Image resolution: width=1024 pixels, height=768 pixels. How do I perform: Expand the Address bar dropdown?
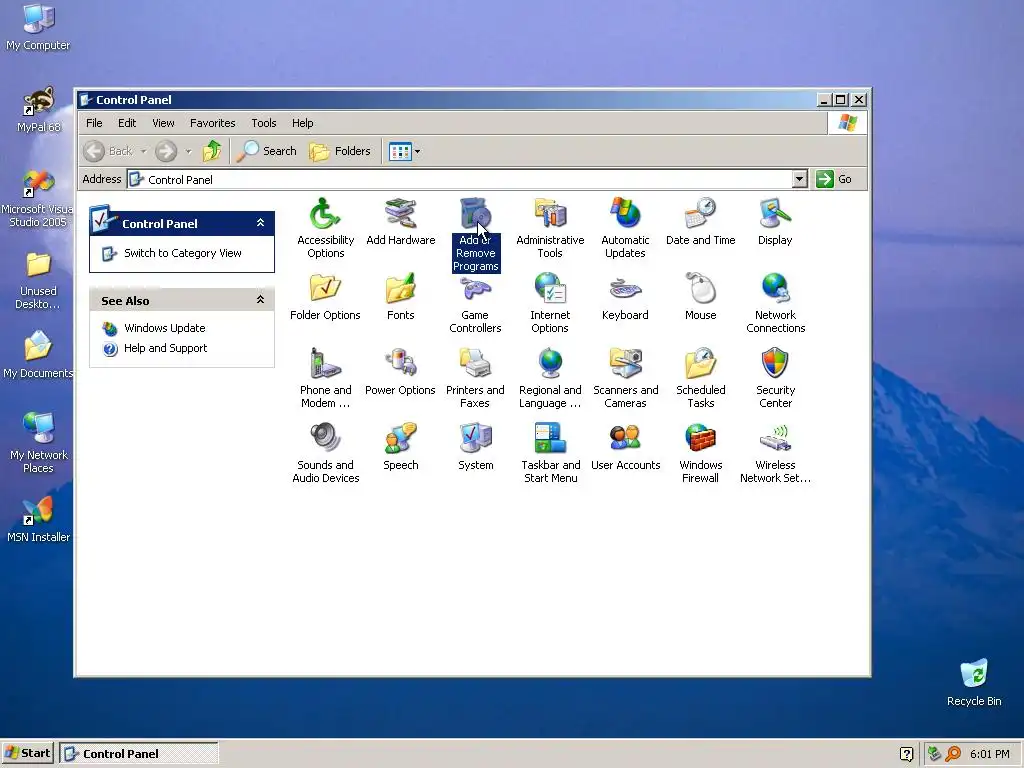[x=799, y=179]
